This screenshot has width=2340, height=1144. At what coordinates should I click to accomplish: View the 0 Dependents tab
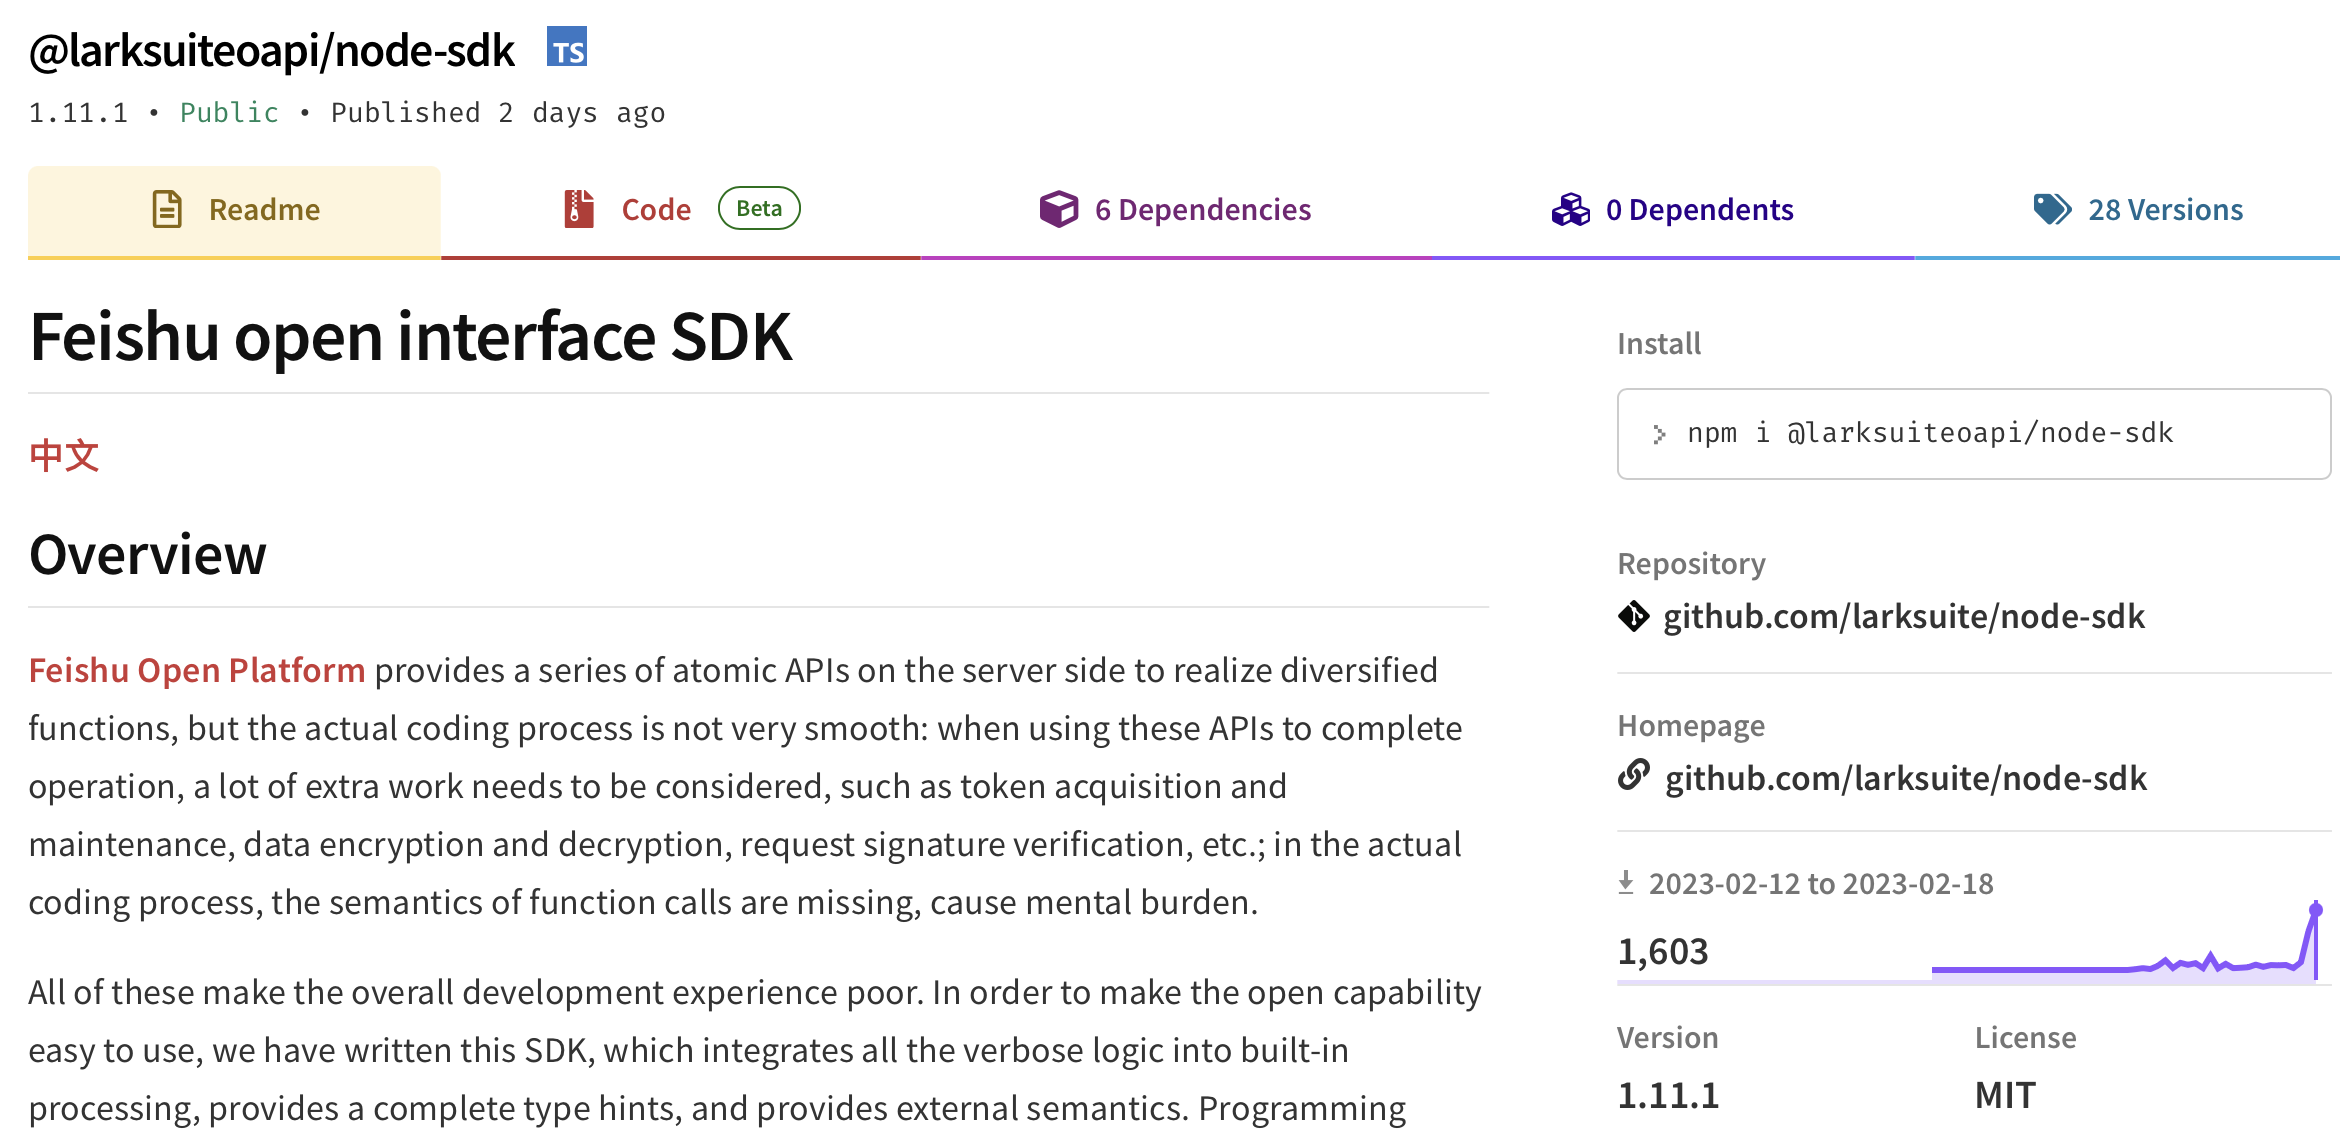point(1699,210)
